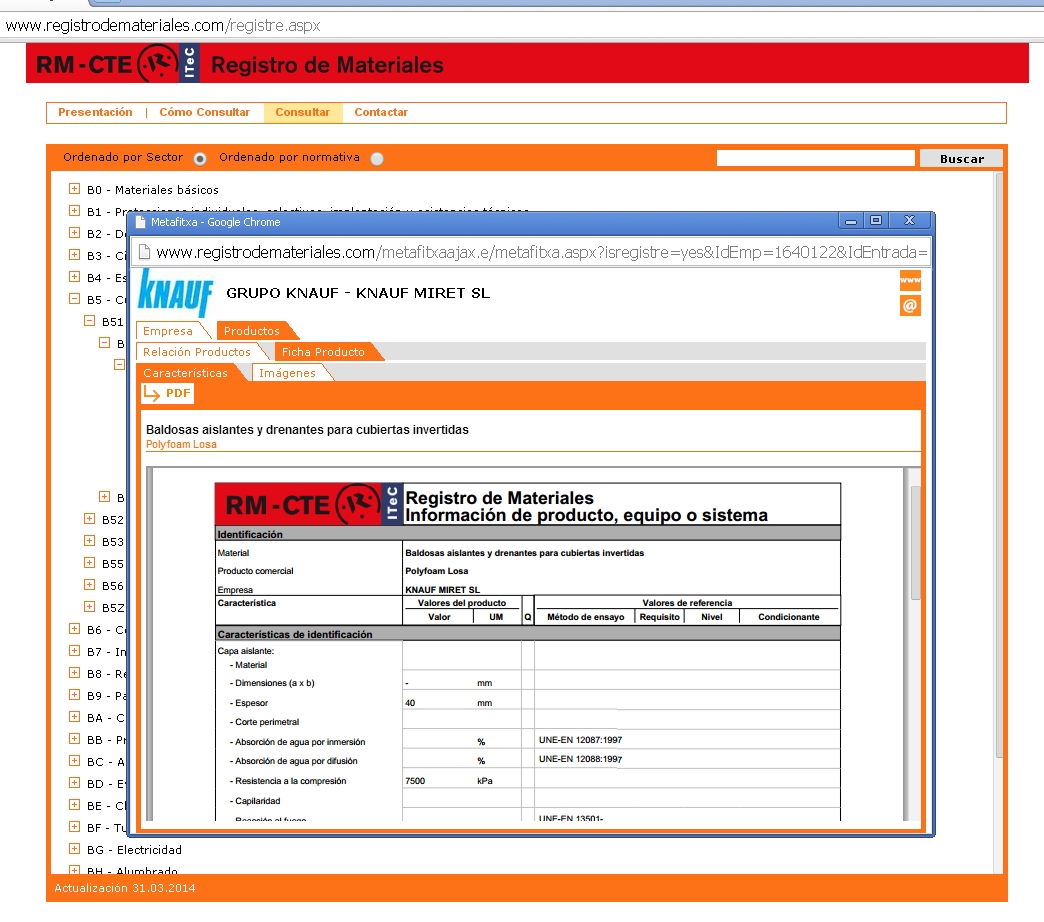Select Ordenado por normativa radio button
The image size is (1044, 922).
pos(376,158)
